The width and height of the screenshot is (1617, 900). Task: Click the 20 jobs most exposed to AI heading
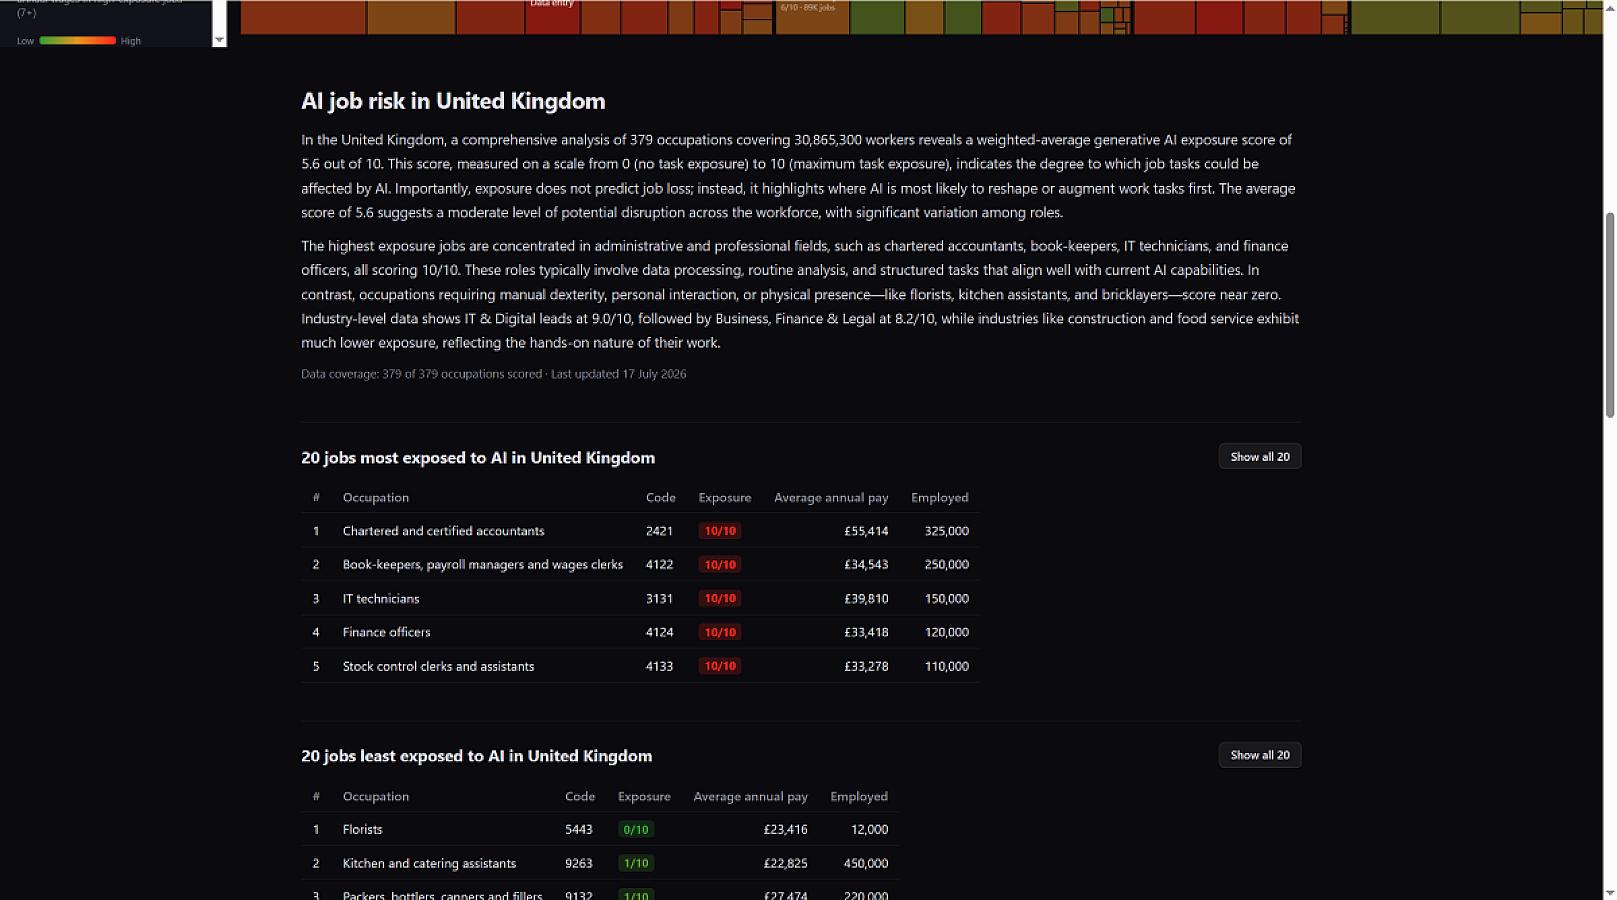478,458
